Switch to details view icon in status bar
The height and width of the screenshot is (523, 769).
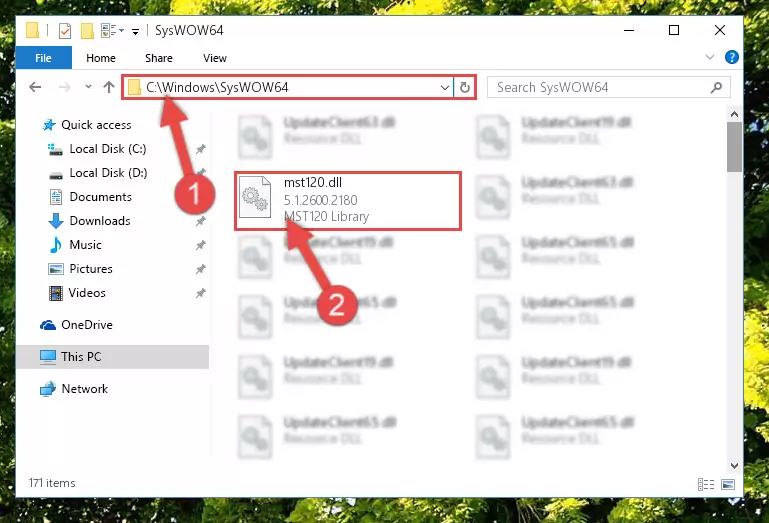coord(706,485)
